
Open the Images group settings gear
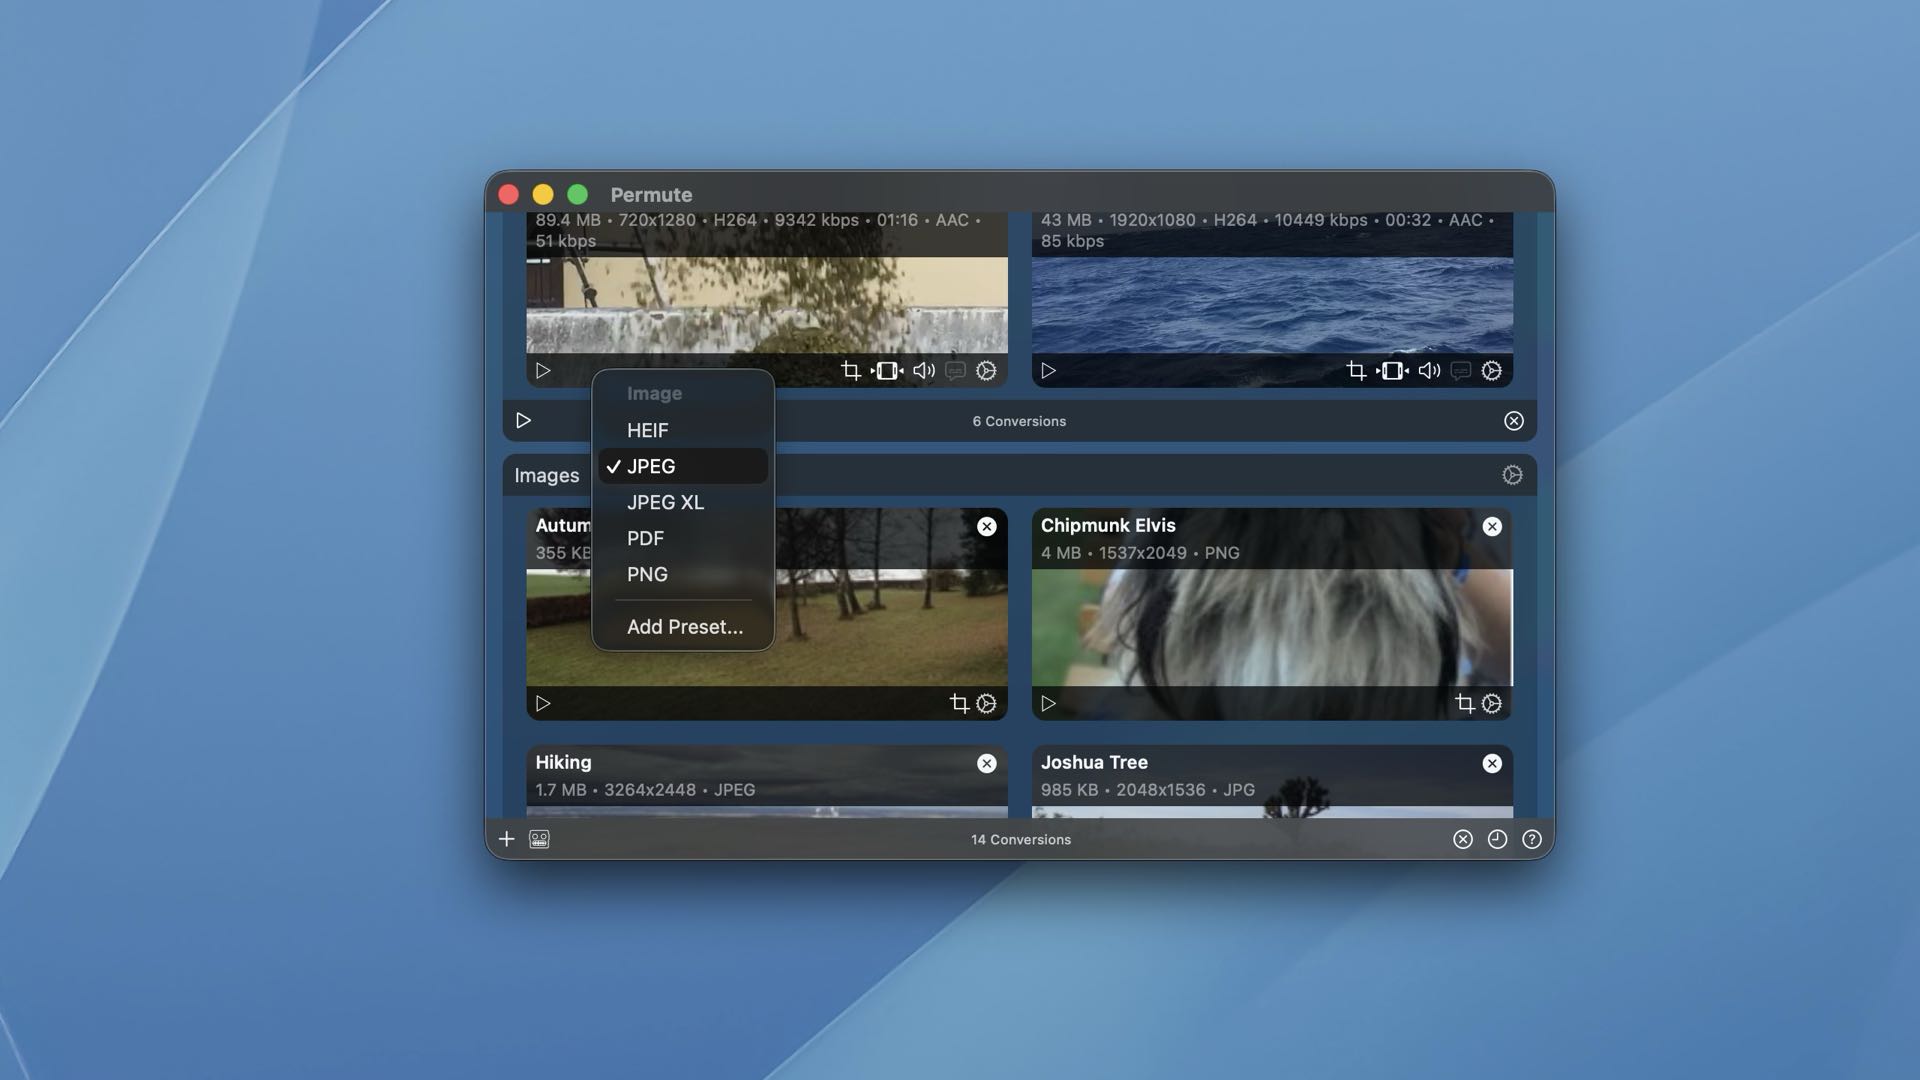(x=1512, y=475)
